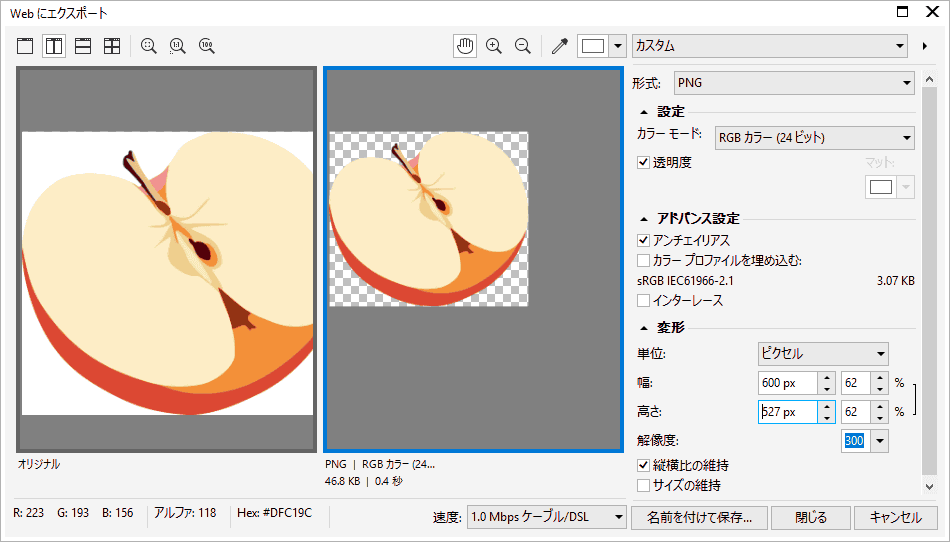Viewport: 950px width, 542px height.
Task: Click the zoom 1:1 magnifier icon
Action: [178, 46]
